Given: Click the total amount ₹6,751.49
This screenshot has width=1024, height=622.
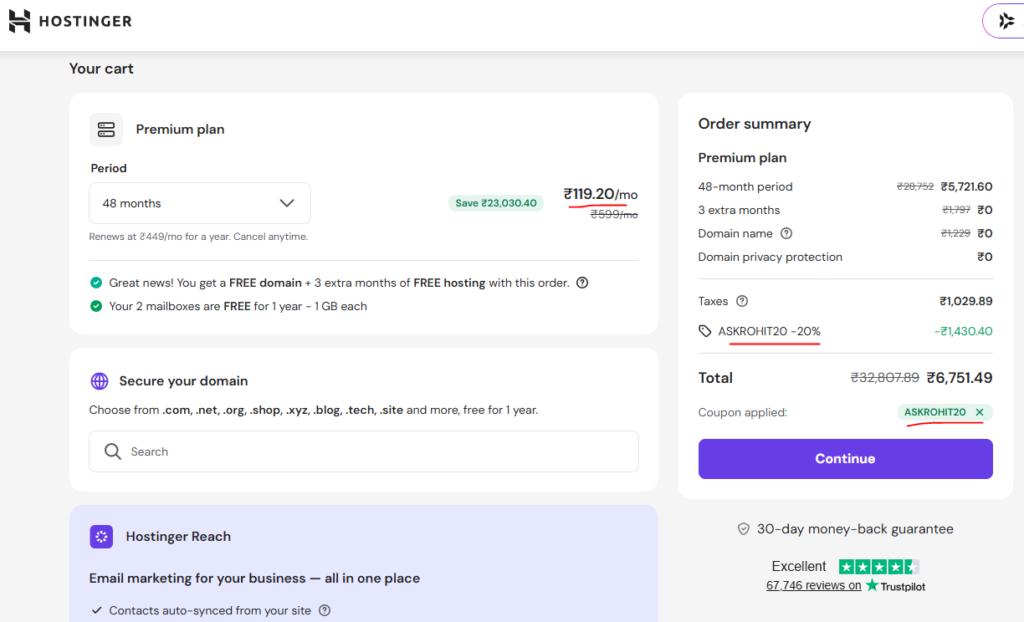Looking at the screenshot, I should tap(959, 378).
